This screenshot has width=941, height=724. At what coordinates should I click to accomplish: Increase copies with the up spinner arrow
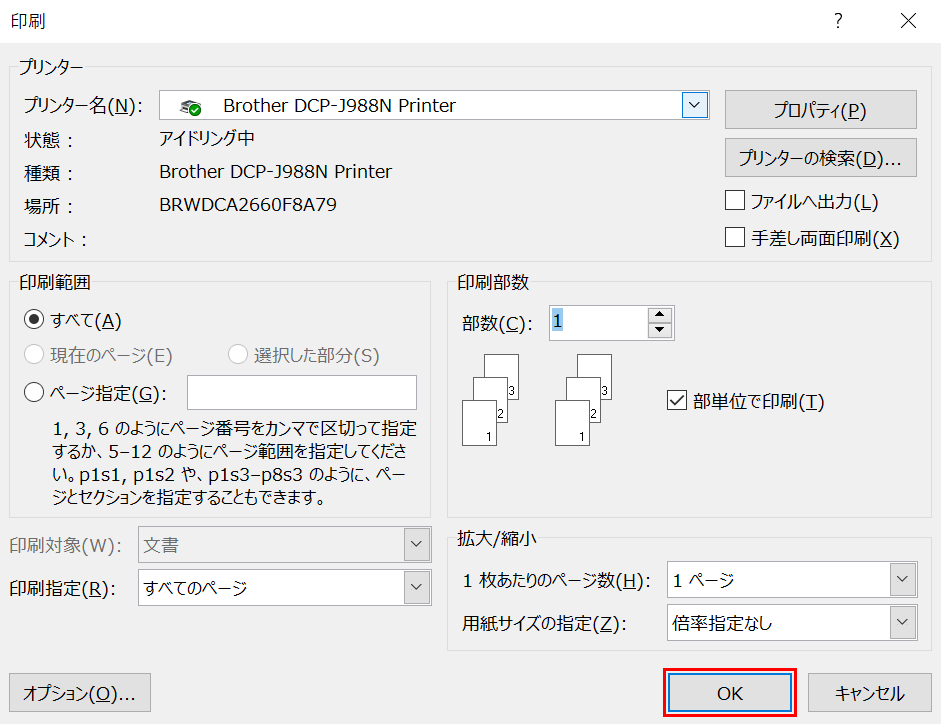point(660,315)
